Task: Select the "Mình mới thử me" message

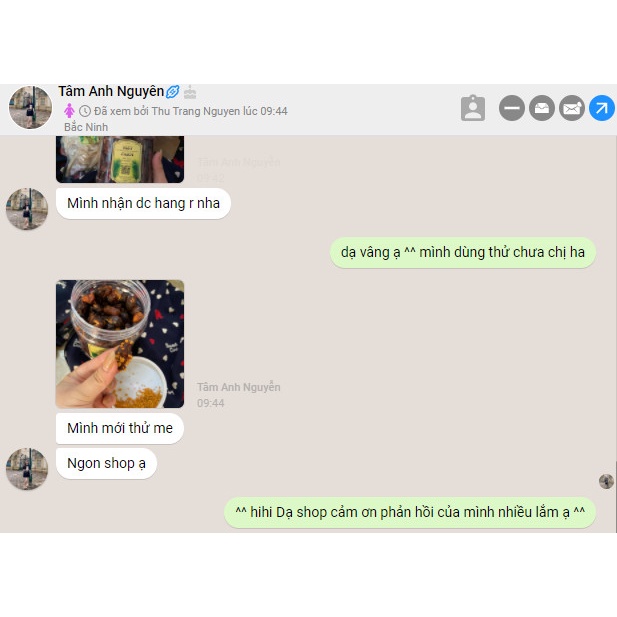Action: (120, 428)
